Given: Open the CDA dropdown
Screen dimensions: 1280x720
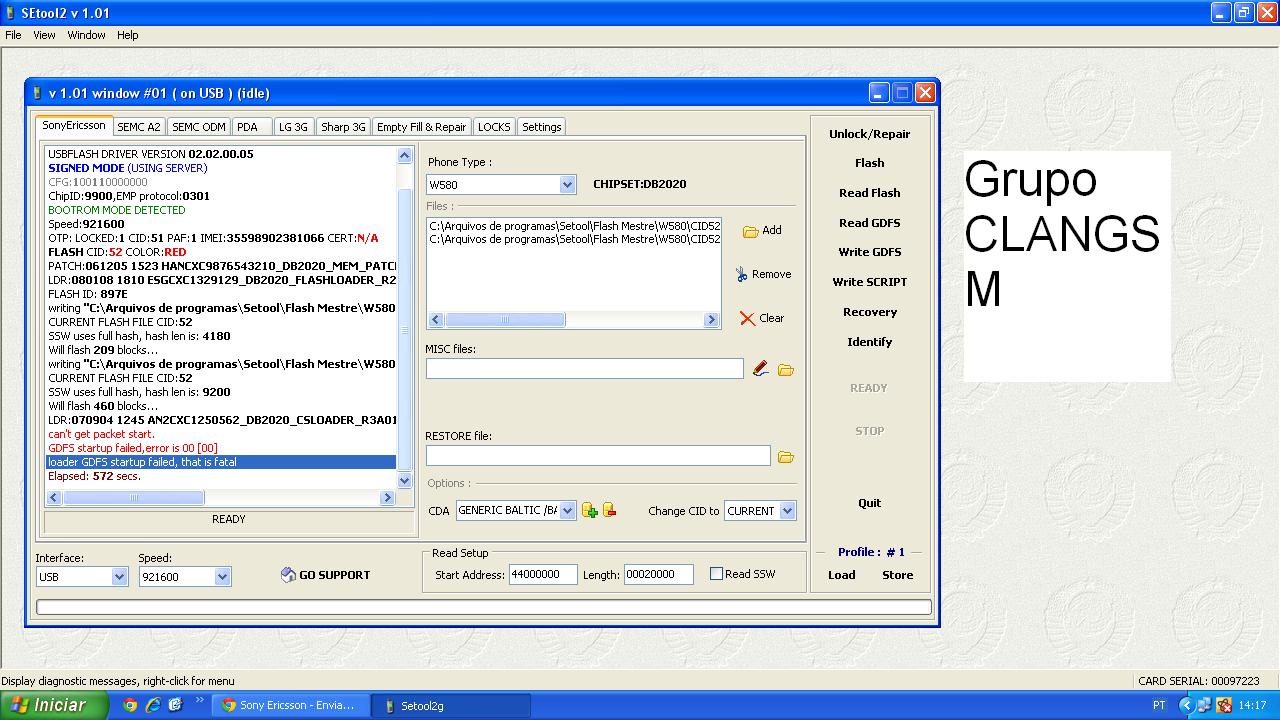Looking at the screenshot, I should click(567, 511).
